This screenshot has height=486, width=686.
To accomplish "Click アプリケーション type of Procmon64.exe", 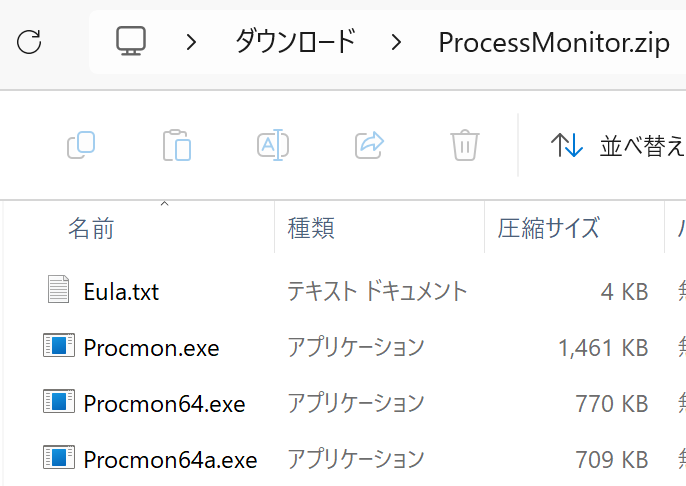I will pyautogui.click(x=356, y=403).
